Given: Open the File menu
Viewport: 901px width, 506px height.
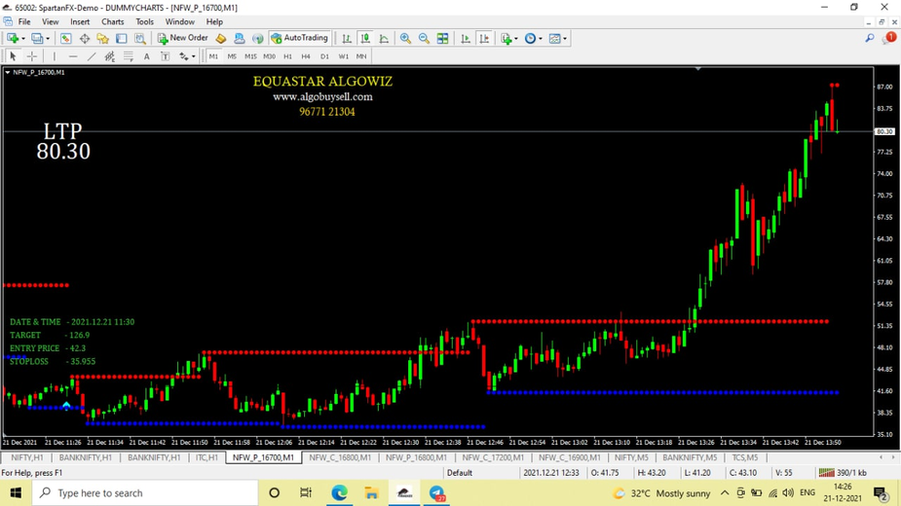Looking at the screenshot, I should [x=24, y=22].
